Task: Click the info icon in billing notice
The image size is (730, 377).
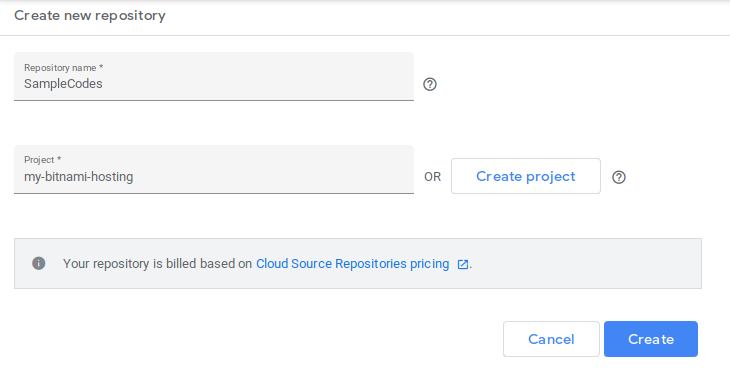Action: click(39, 263)
